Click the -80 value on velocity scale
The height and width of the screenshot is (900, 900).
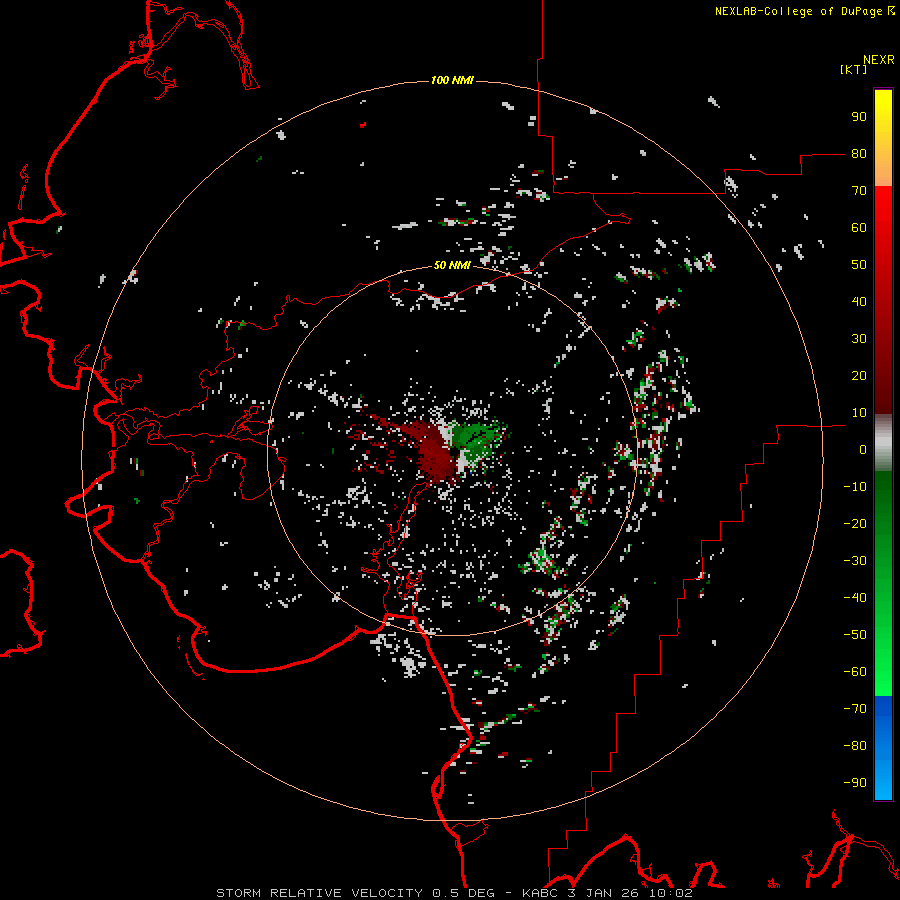click(x=855, y=746)
